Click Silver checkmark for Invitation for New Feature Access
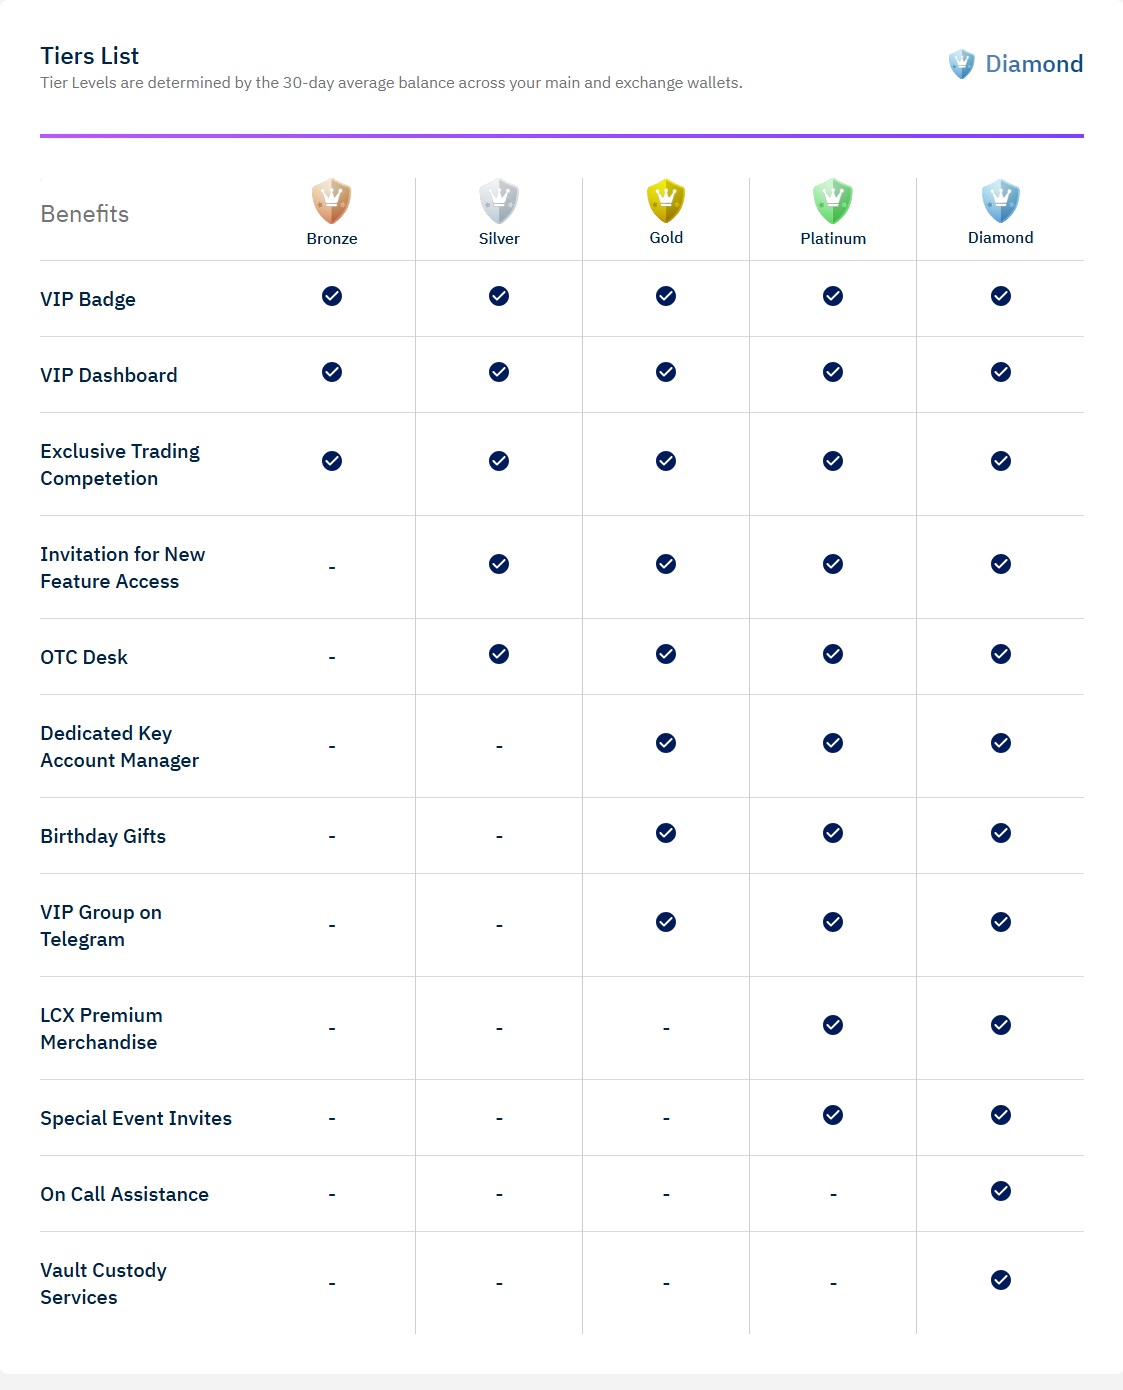The image size is (1123, 1390). point(499,564)
